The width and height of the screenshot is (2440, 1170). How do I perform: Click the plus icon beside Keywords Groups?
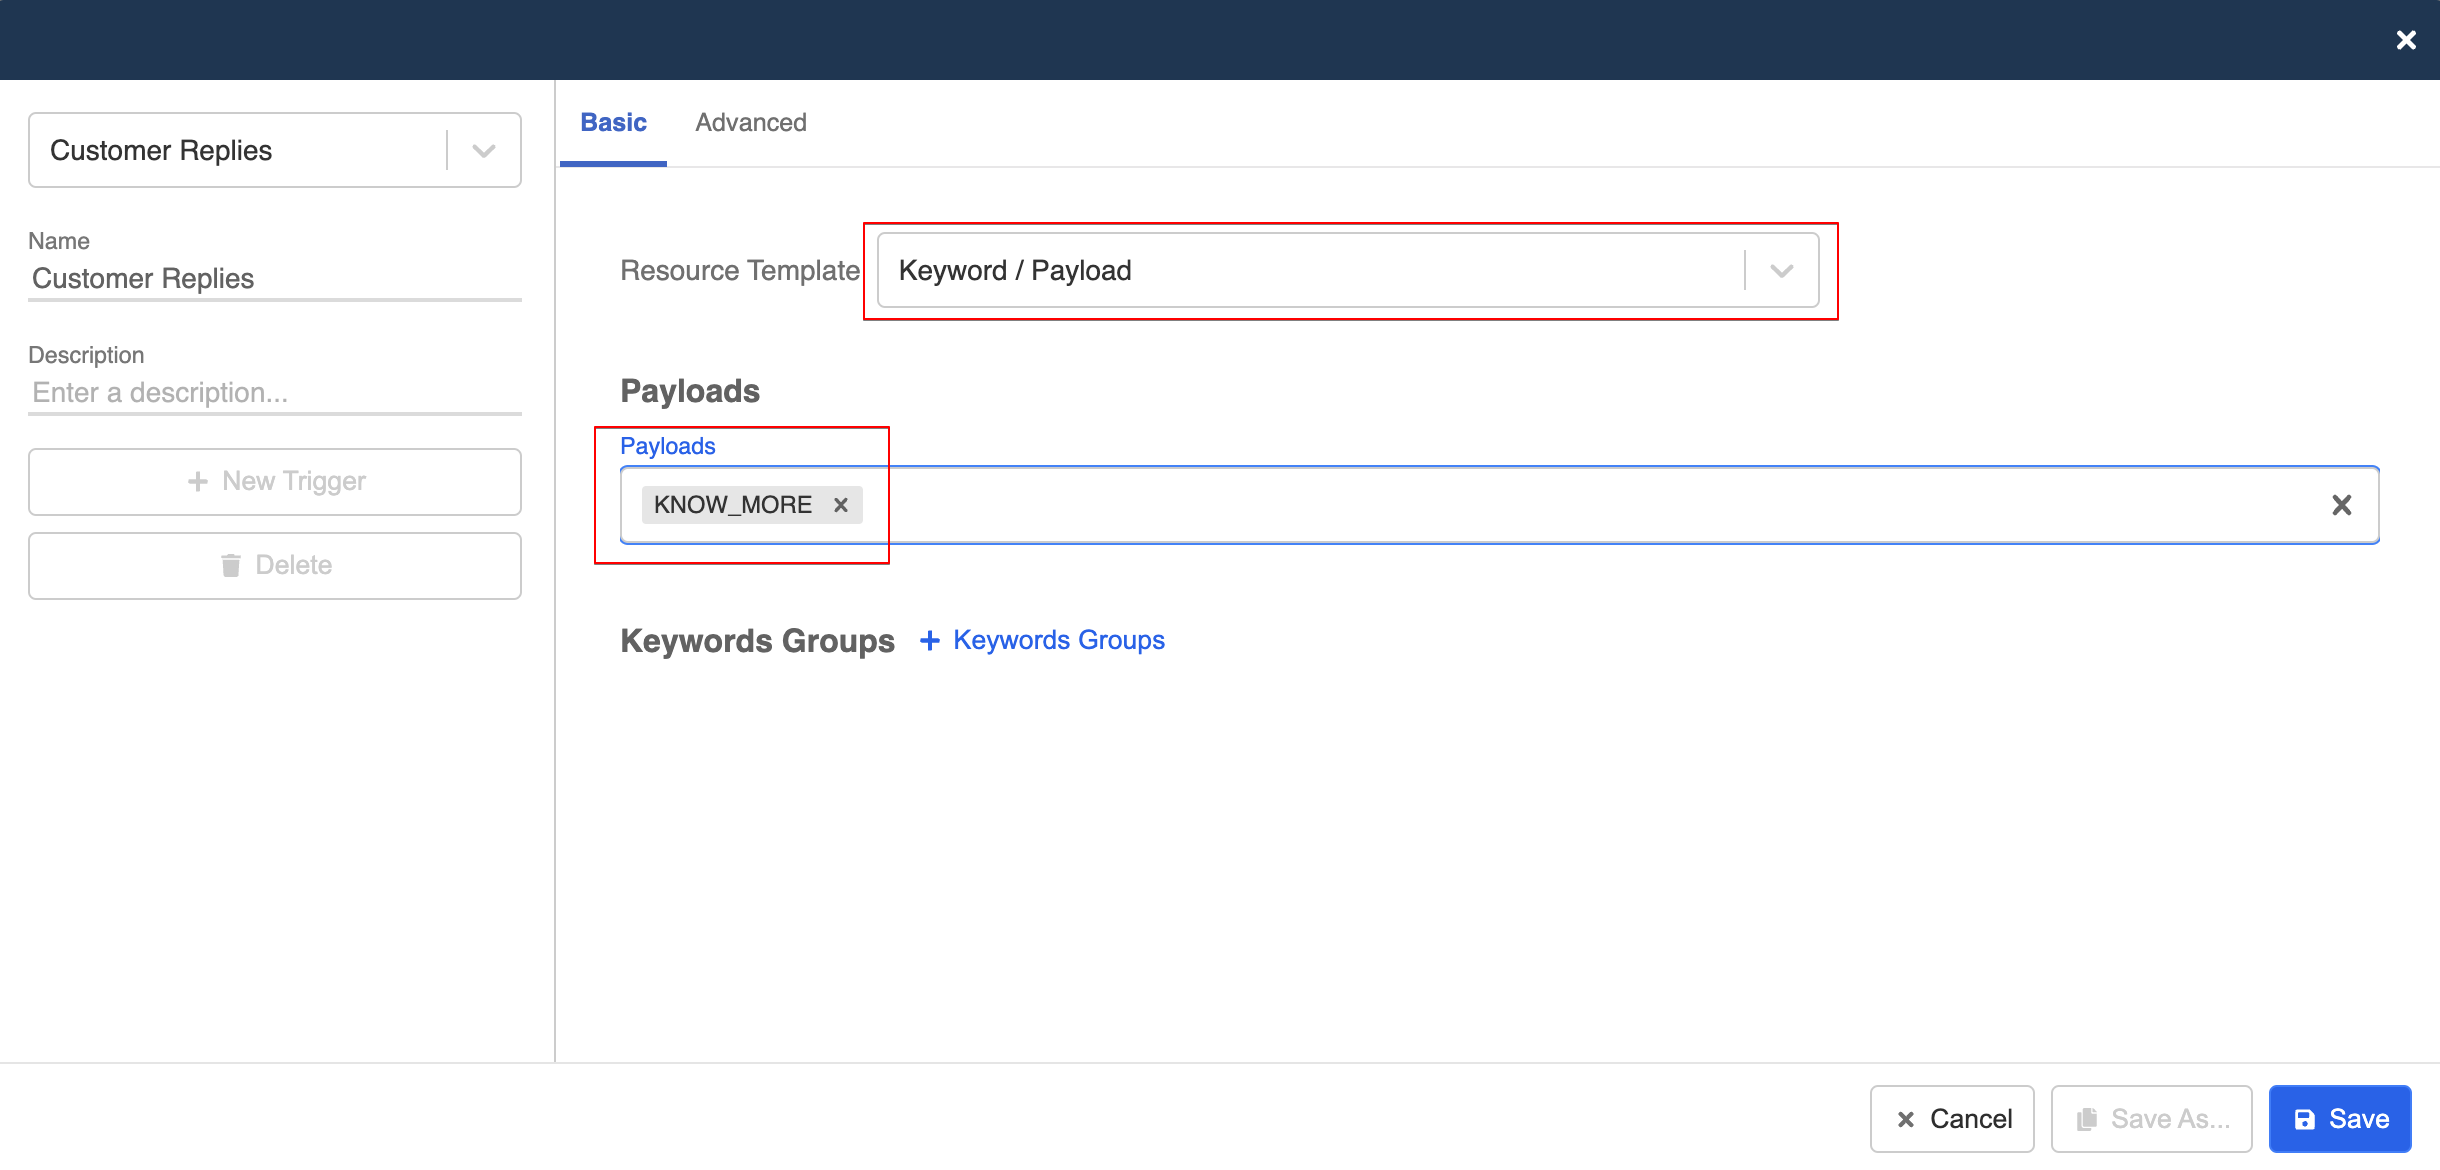(929, 640)
